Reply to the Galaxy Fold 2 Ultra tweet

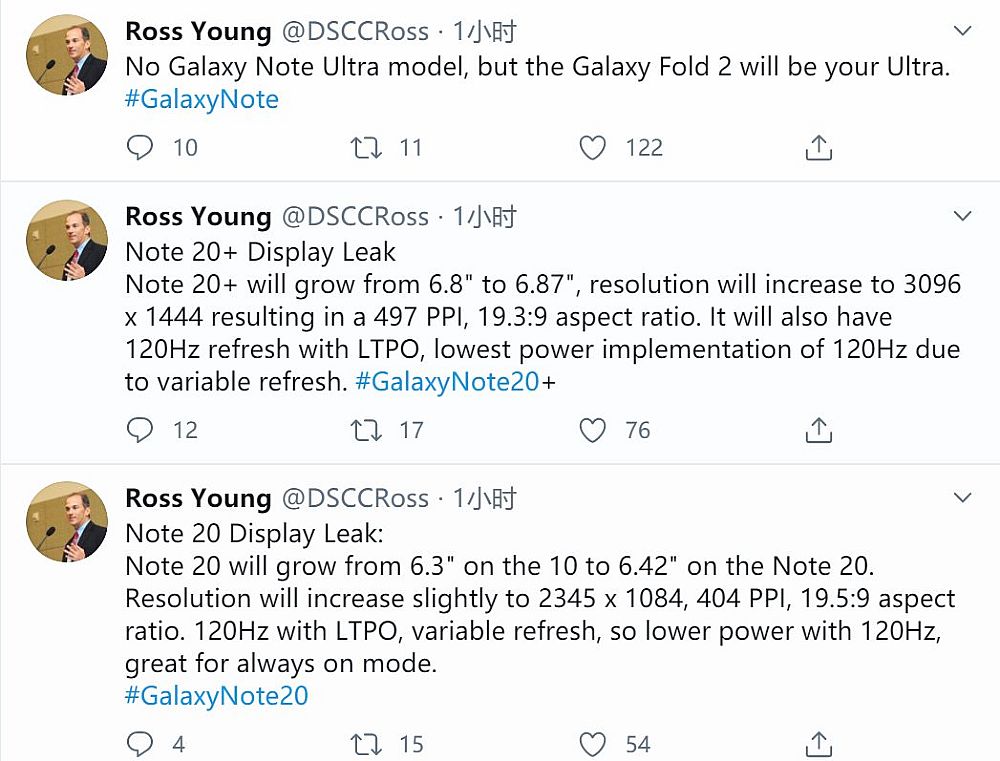coord(141,148)
